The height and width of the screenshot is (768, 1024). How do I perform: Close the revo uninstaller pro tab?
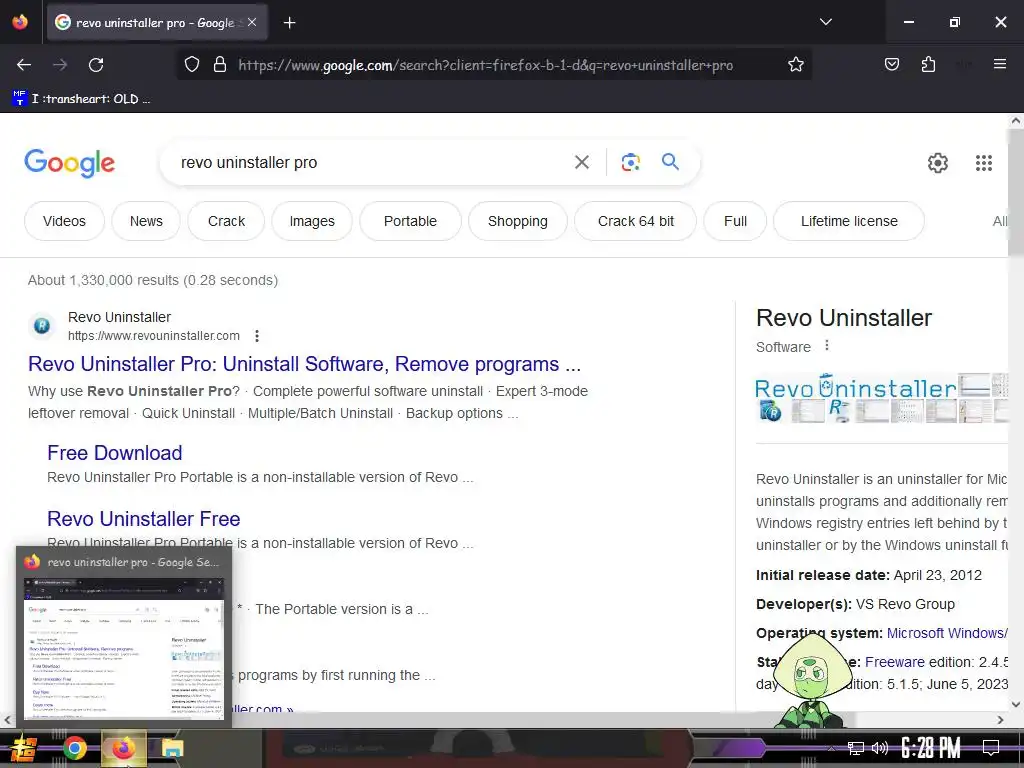(x=252, y=23)
